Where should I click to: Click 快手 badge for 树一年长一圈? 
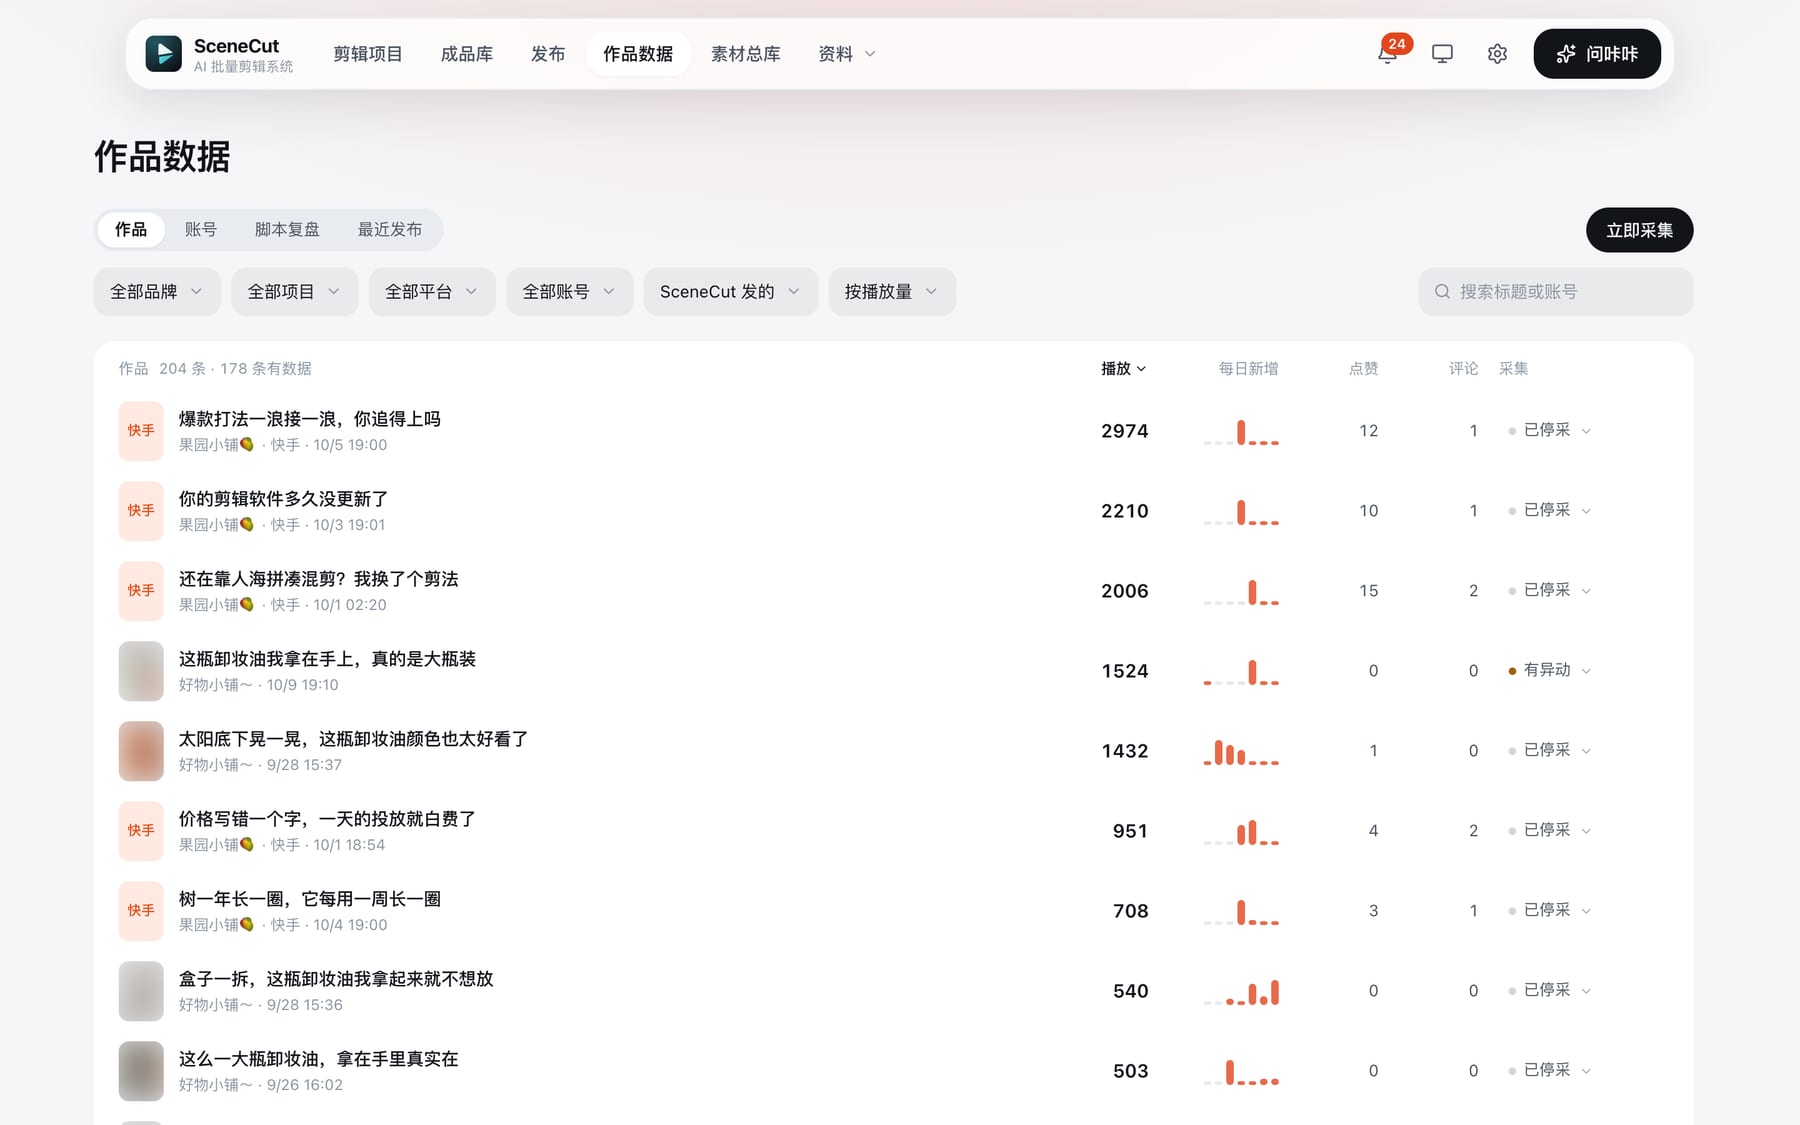click(141, 911)
